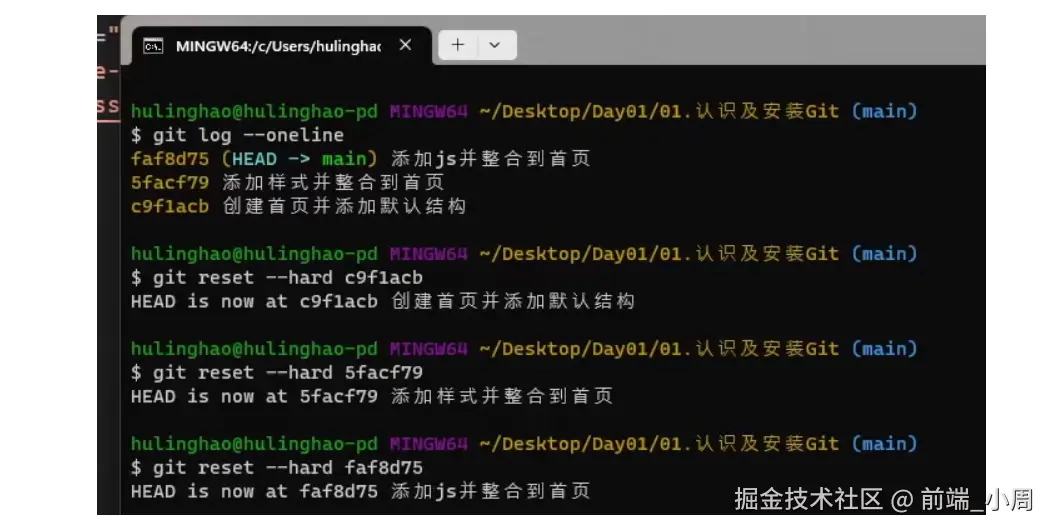
Task: Expand the new tab profile dropdown chevron
Action: coord(495,45)
